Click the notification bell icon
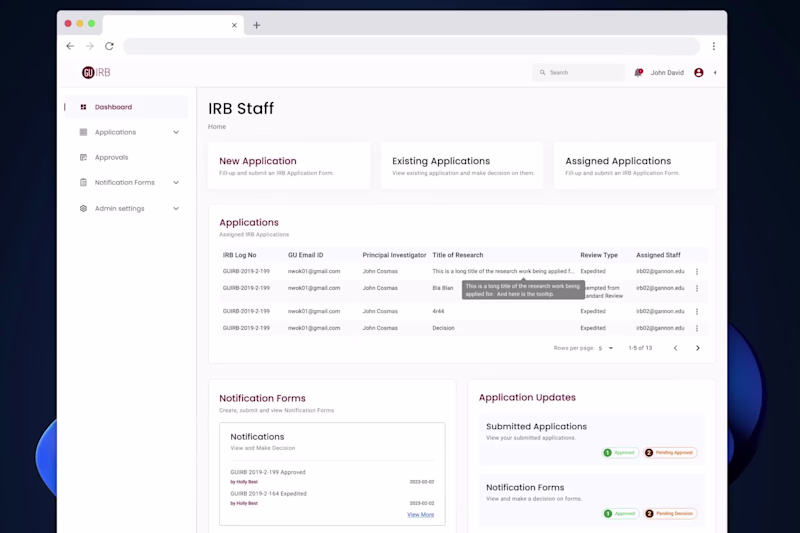 pos(638,73)
